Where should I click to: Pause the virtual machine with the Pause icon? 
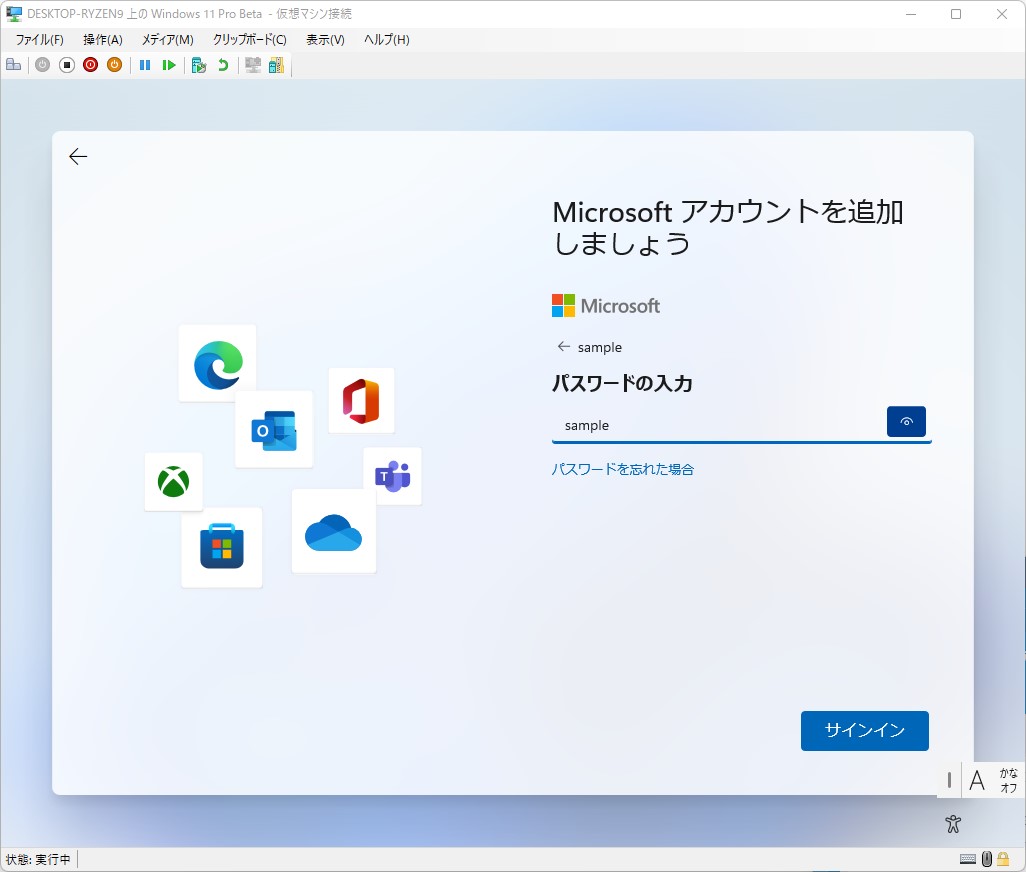click(x=145, y=64)
